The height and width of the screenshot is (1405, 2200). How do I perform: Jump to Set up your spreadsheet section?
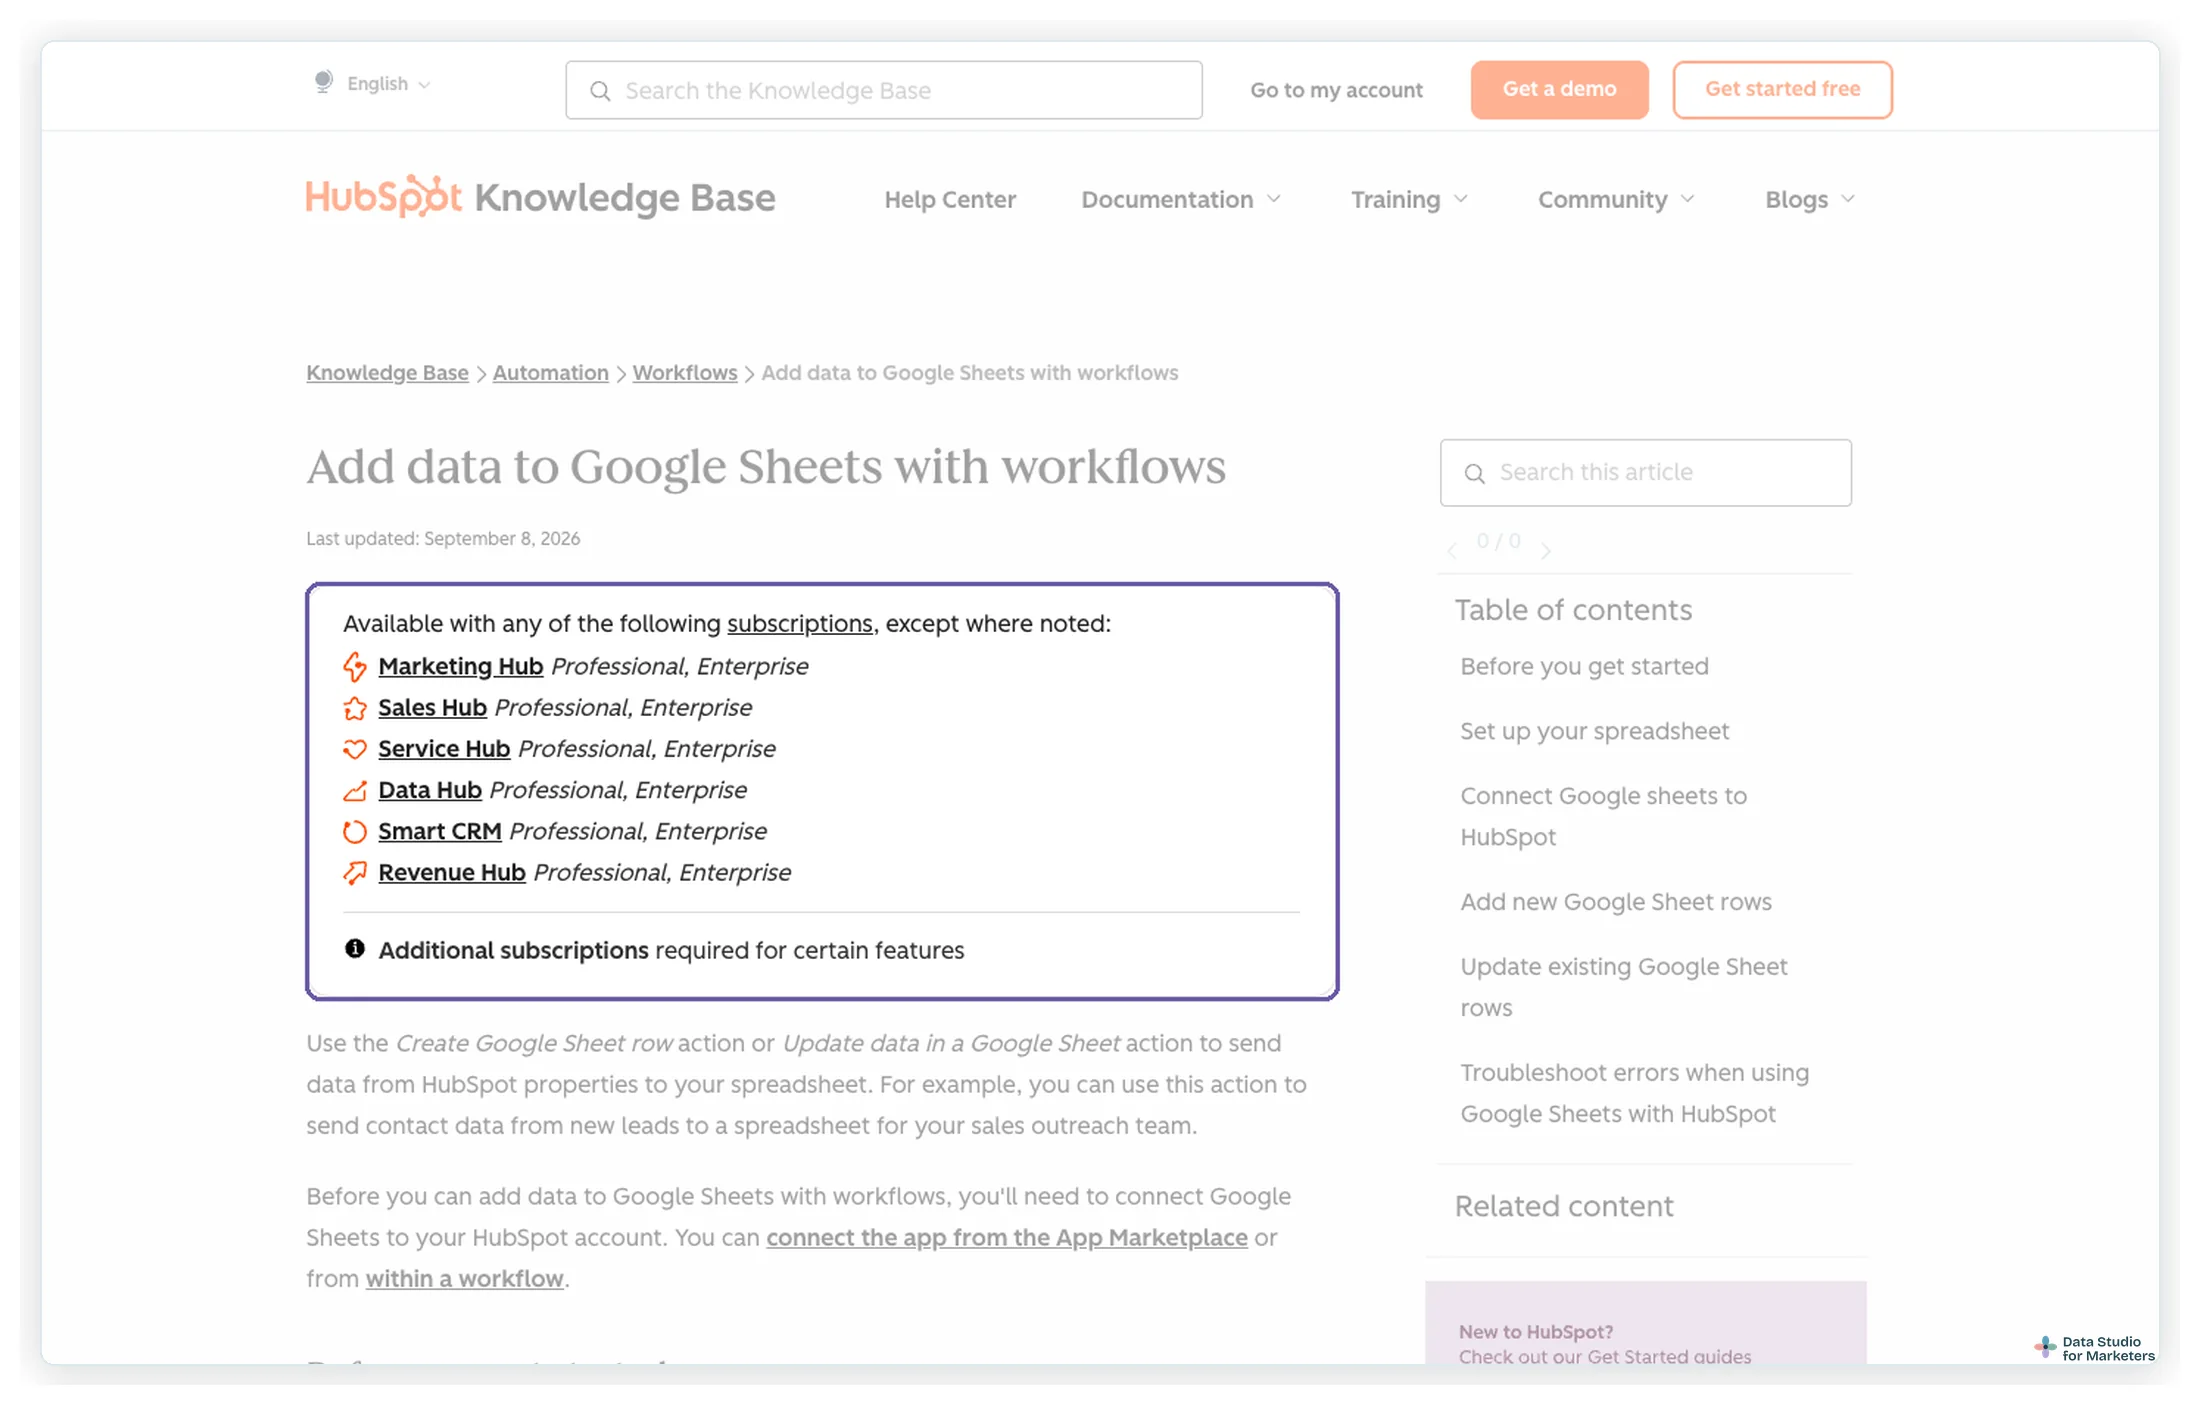coord(1594,731)
